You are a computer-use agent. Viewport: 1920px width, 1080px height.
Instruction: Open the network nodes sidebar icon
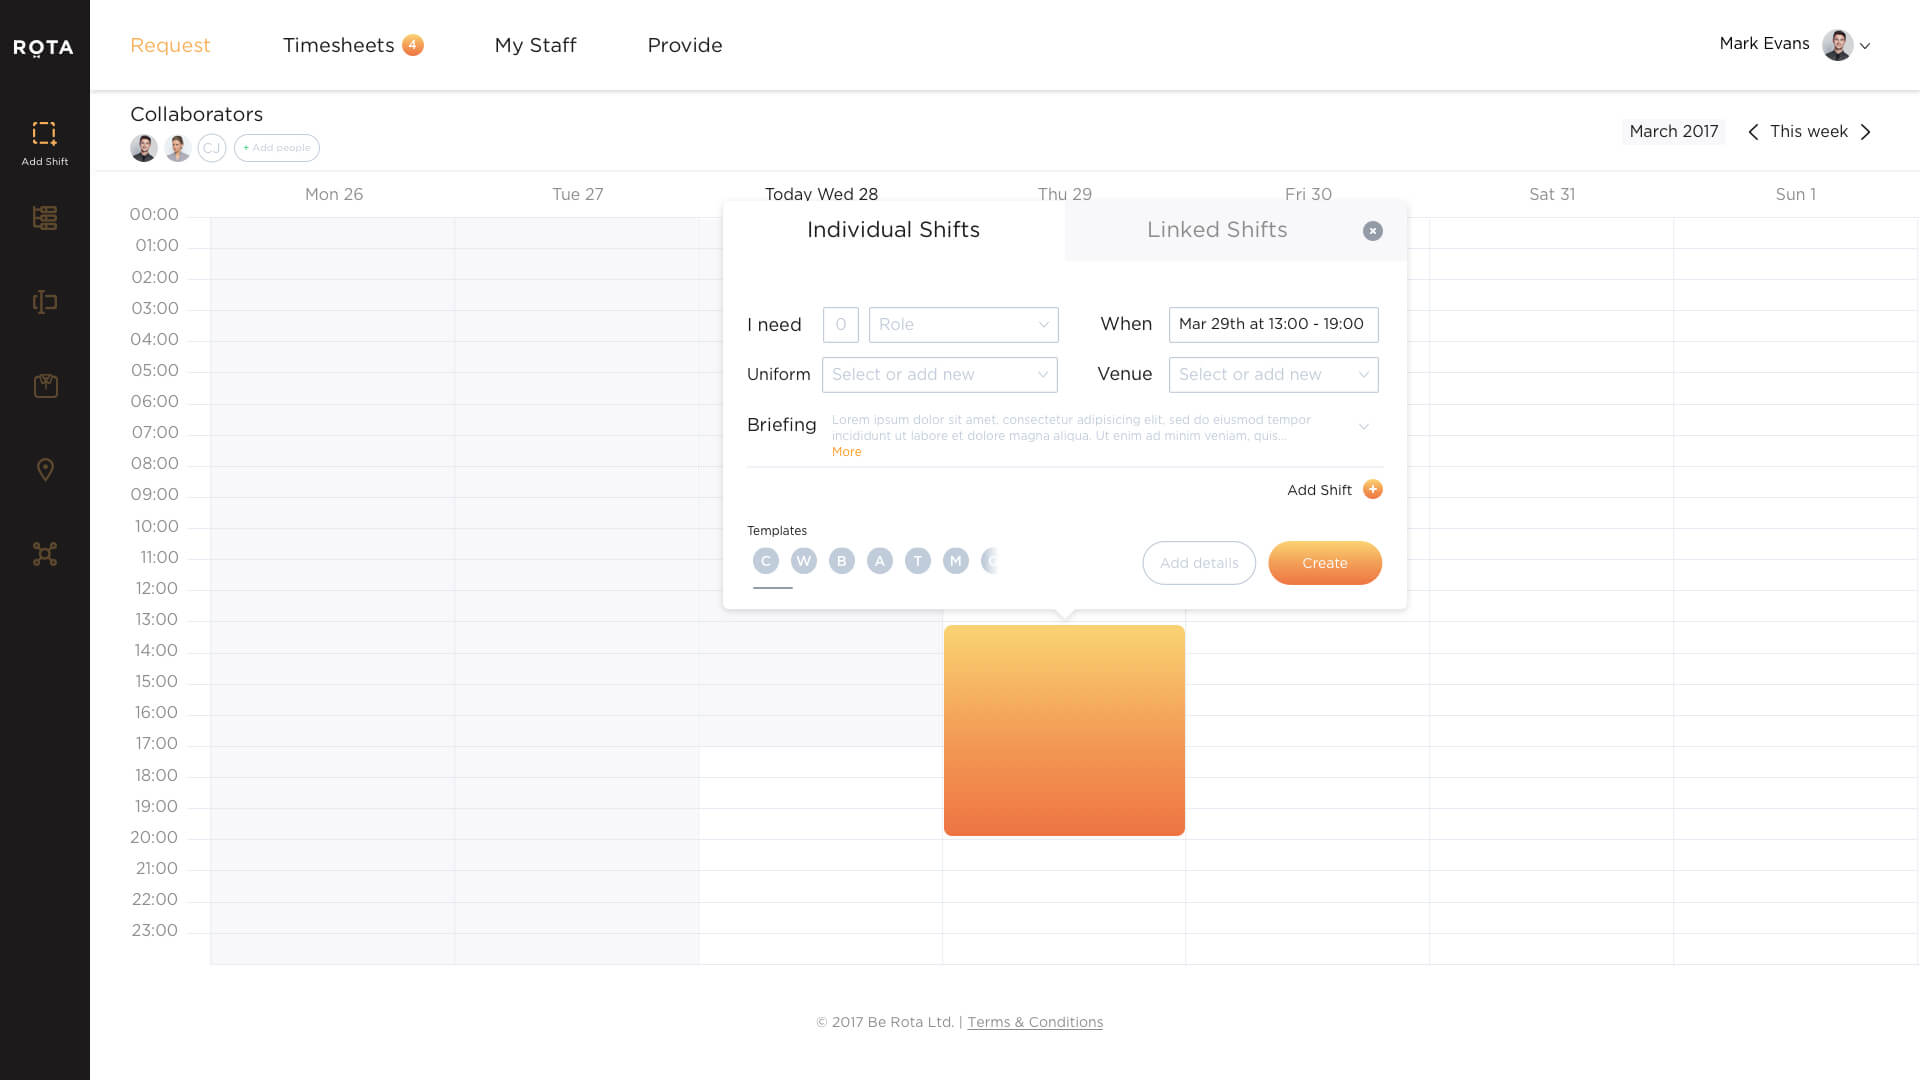44,553
